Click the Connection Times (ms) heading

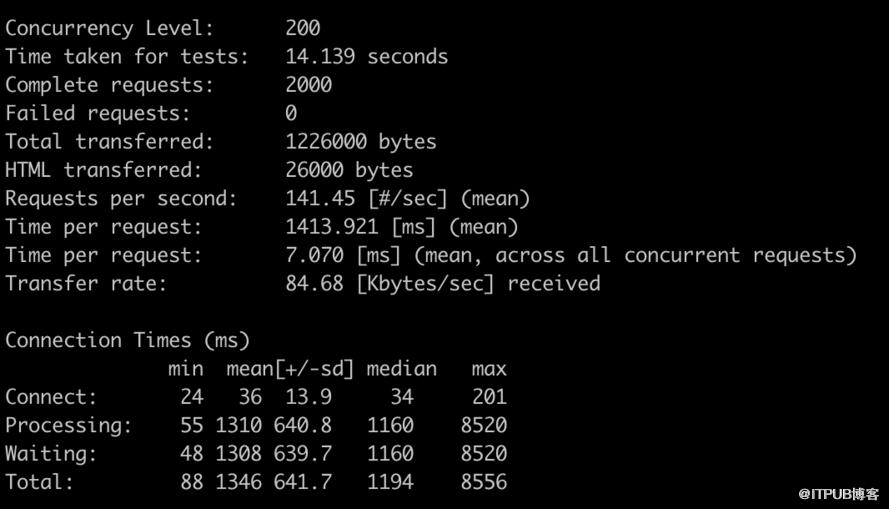coord(128,340)
